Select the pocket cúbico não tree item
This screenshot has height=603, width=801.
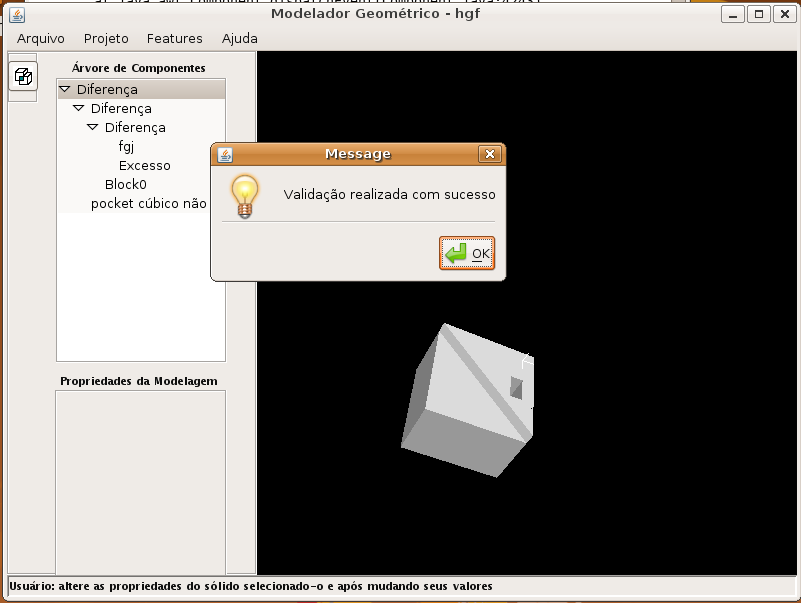click(148, 203)
